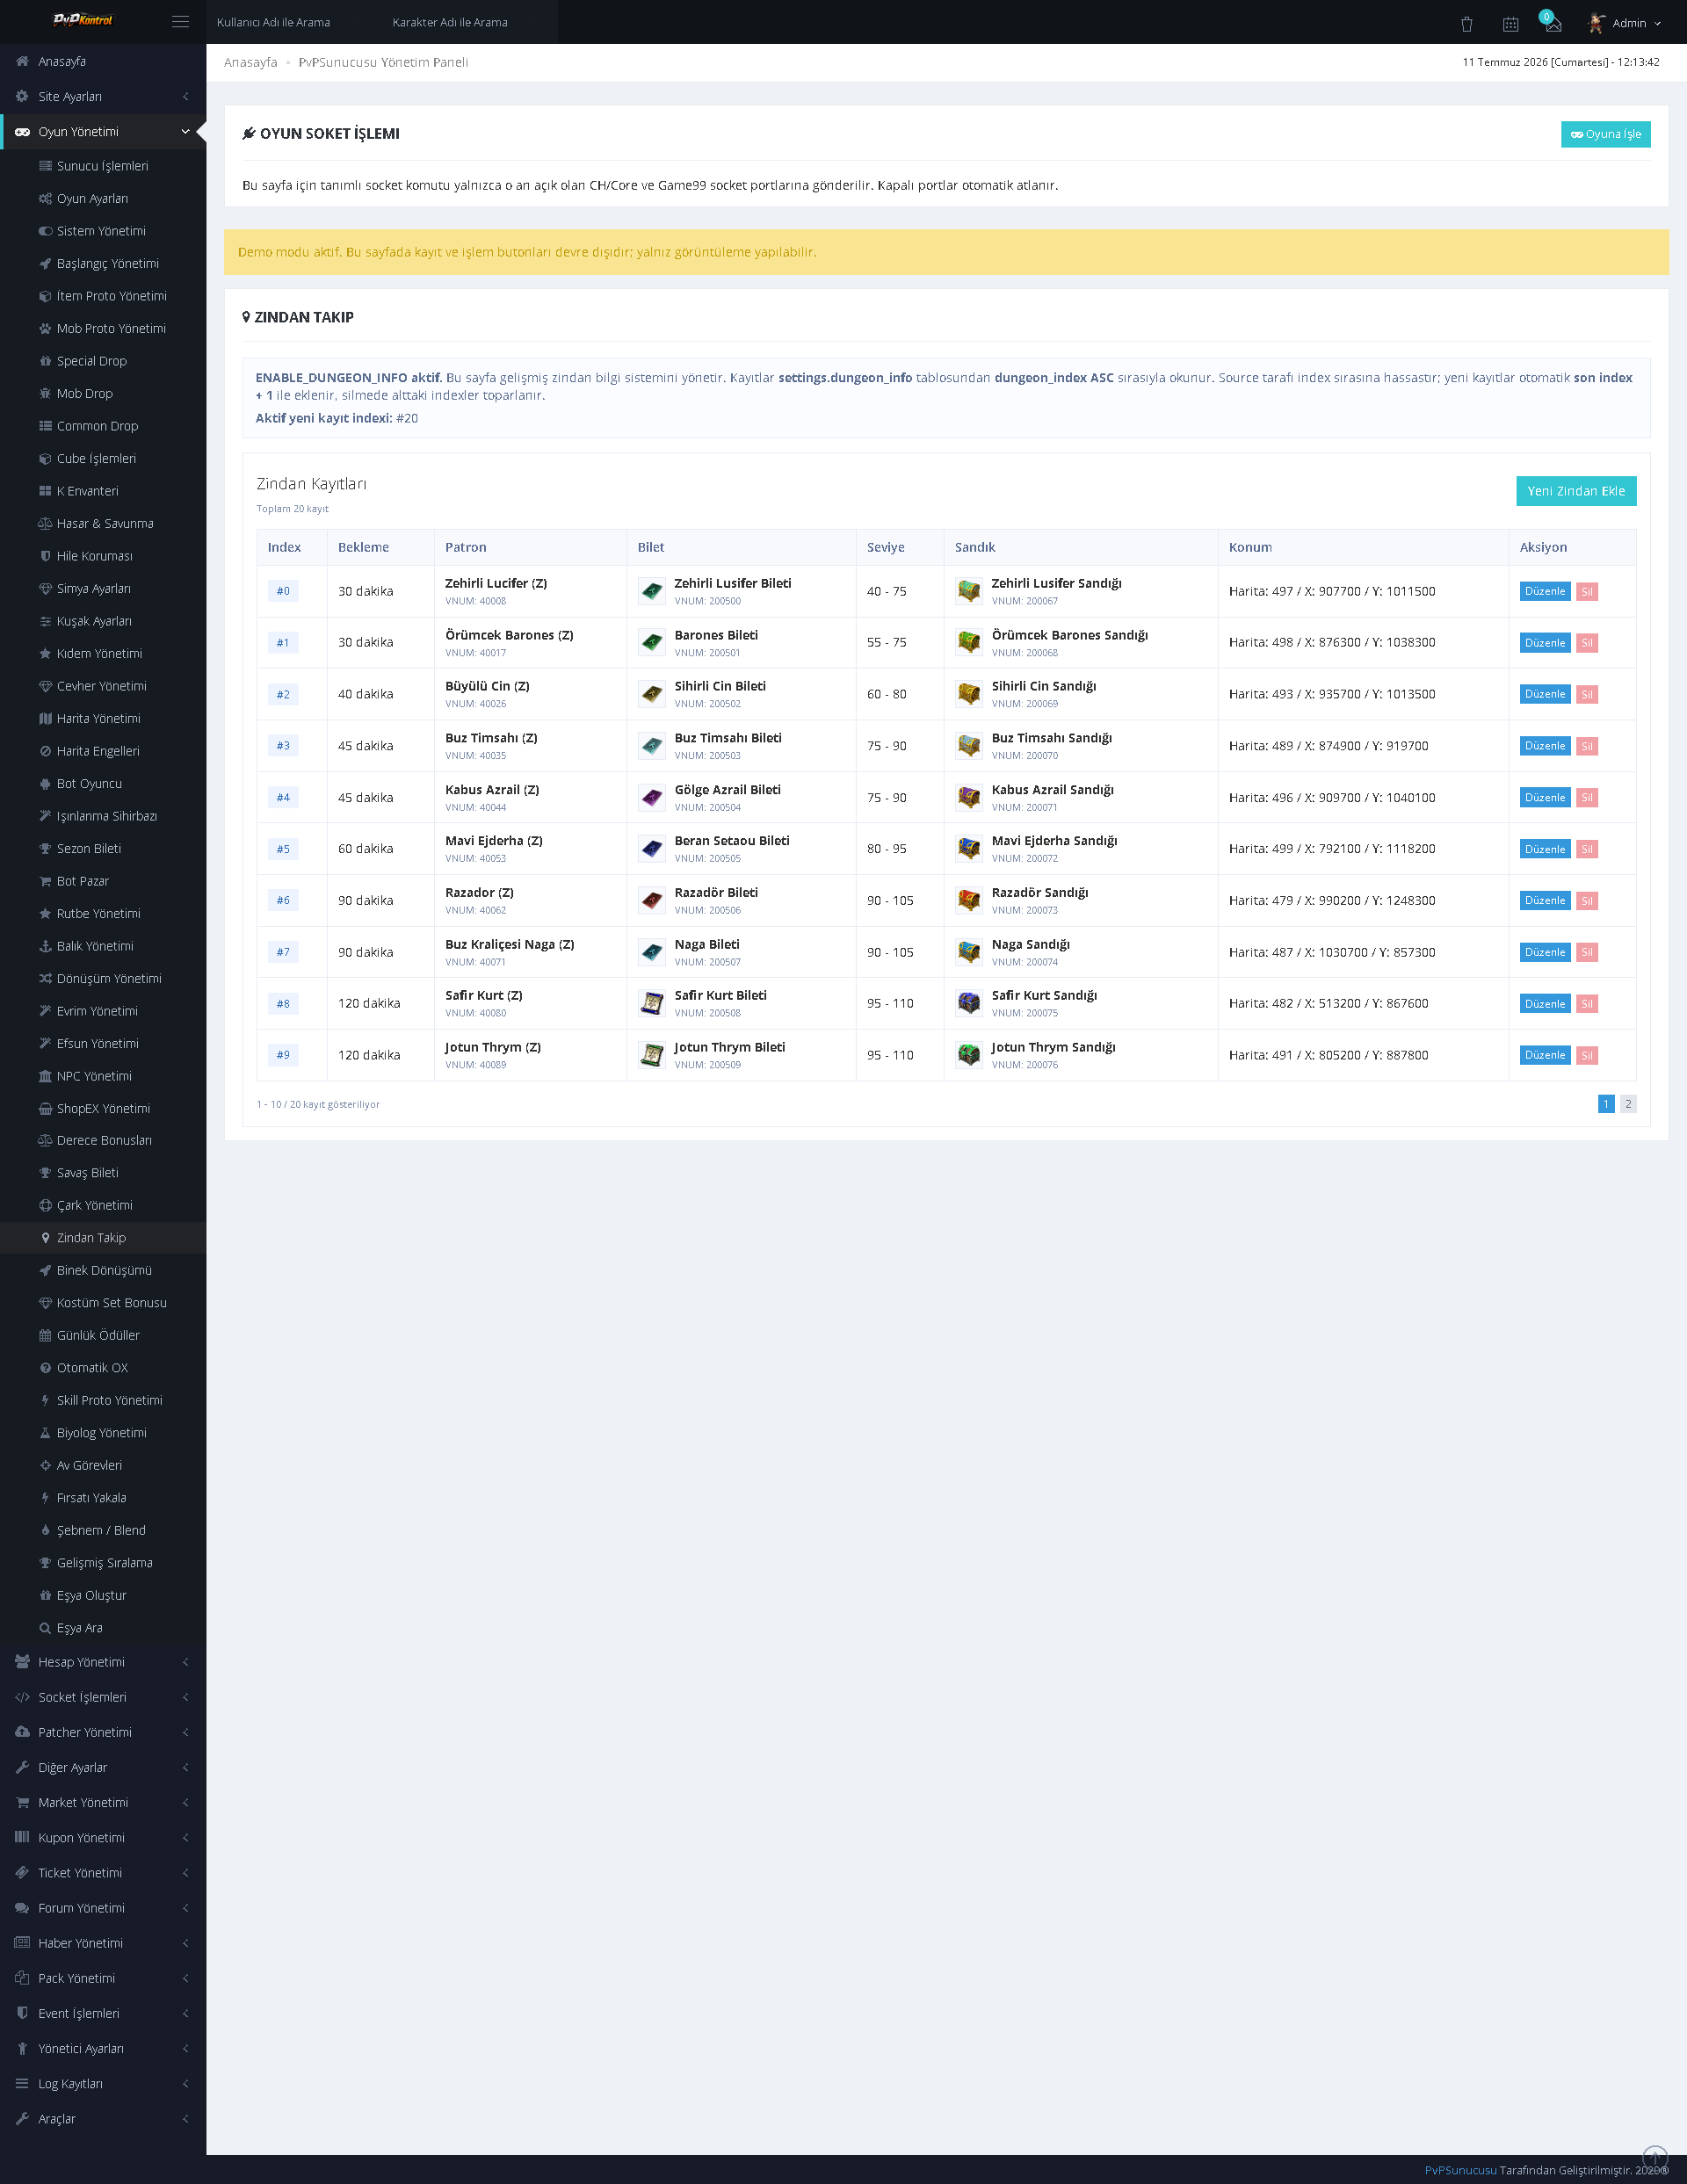This screenshot has height=2184, width=1687.
Task: Click the Zehirli Lusifer Bileti item icon
Action: click(x=652, y=591)
